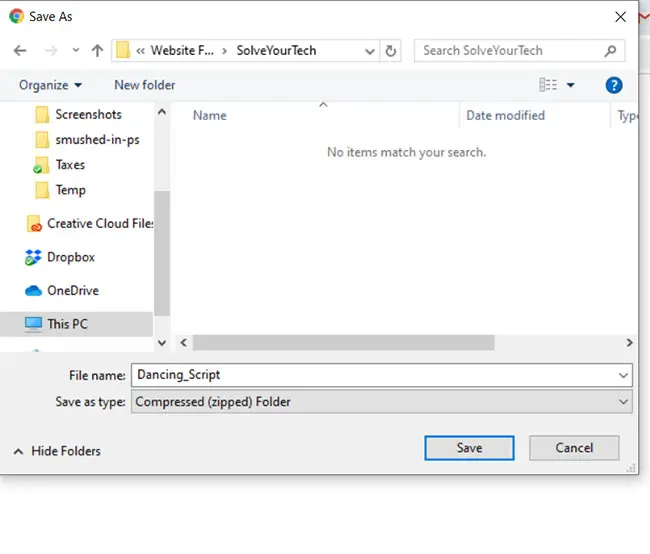
Task: Open the Organize menu
Action: pyautogui.click(x=50, y=85)
